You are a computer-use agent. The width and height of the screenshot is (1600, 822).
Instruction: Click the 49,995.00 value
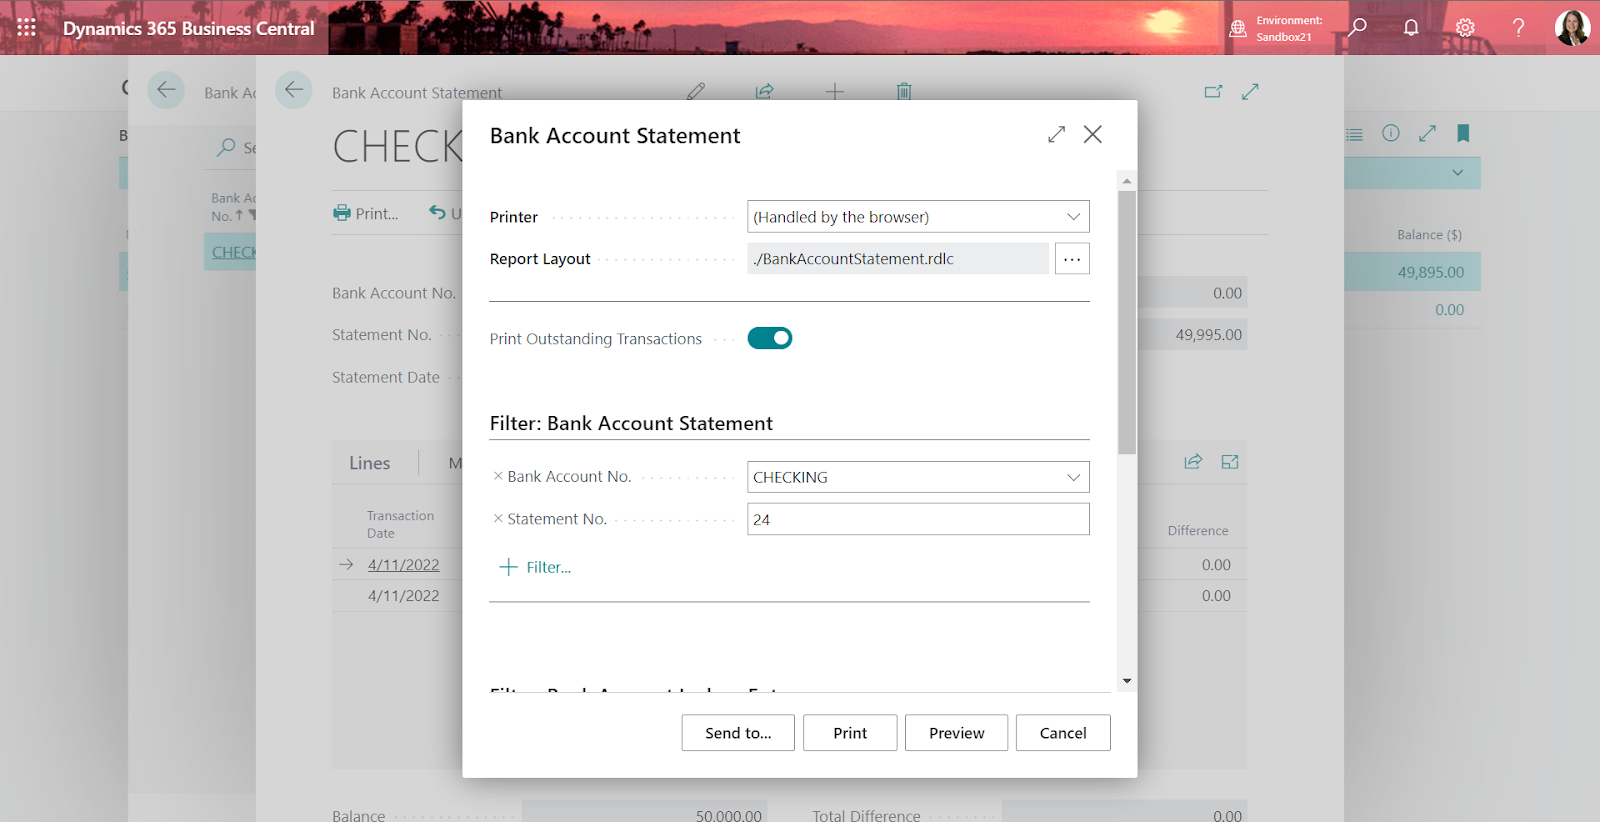click(x=1208, y=335)
